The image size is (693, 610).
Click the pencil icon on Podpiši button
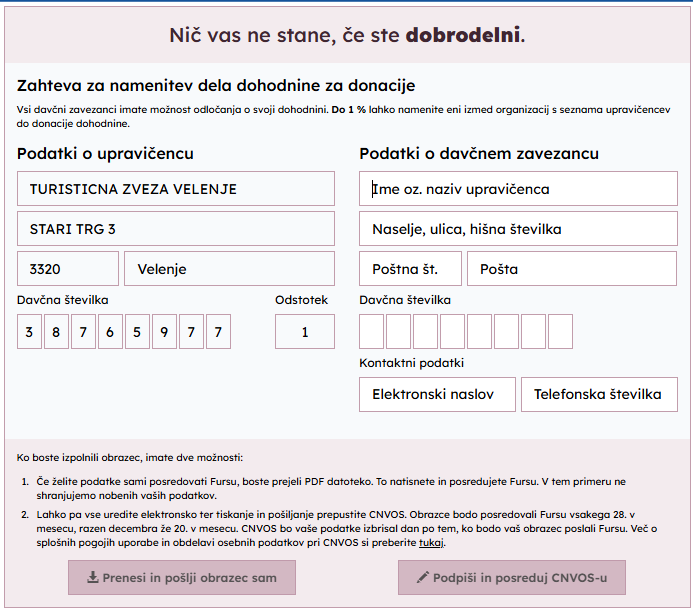pyautogui.click(x=422, y=577)
